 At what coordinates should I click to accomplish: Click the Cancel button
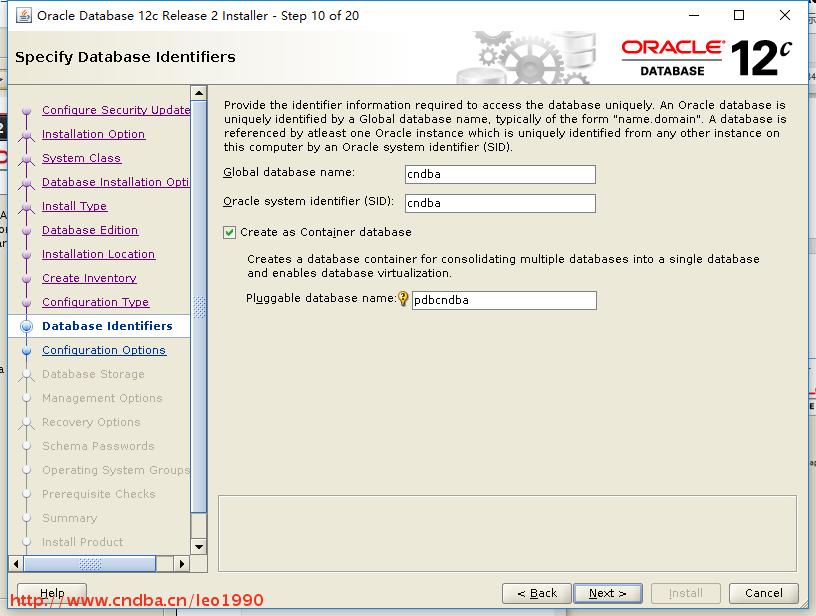point(764,594)
